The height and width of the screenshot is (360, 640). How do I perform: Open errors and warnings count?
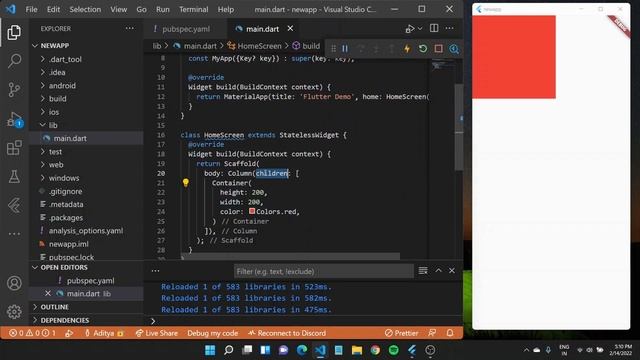tap(32, 333)
